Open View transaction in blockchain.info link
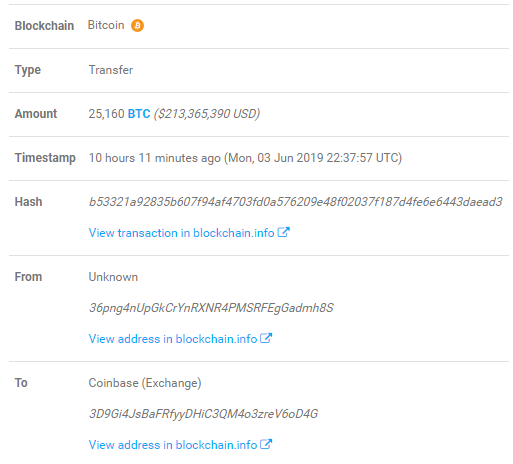The width and height of the screenshot is (513, 464). pos(181,233)
